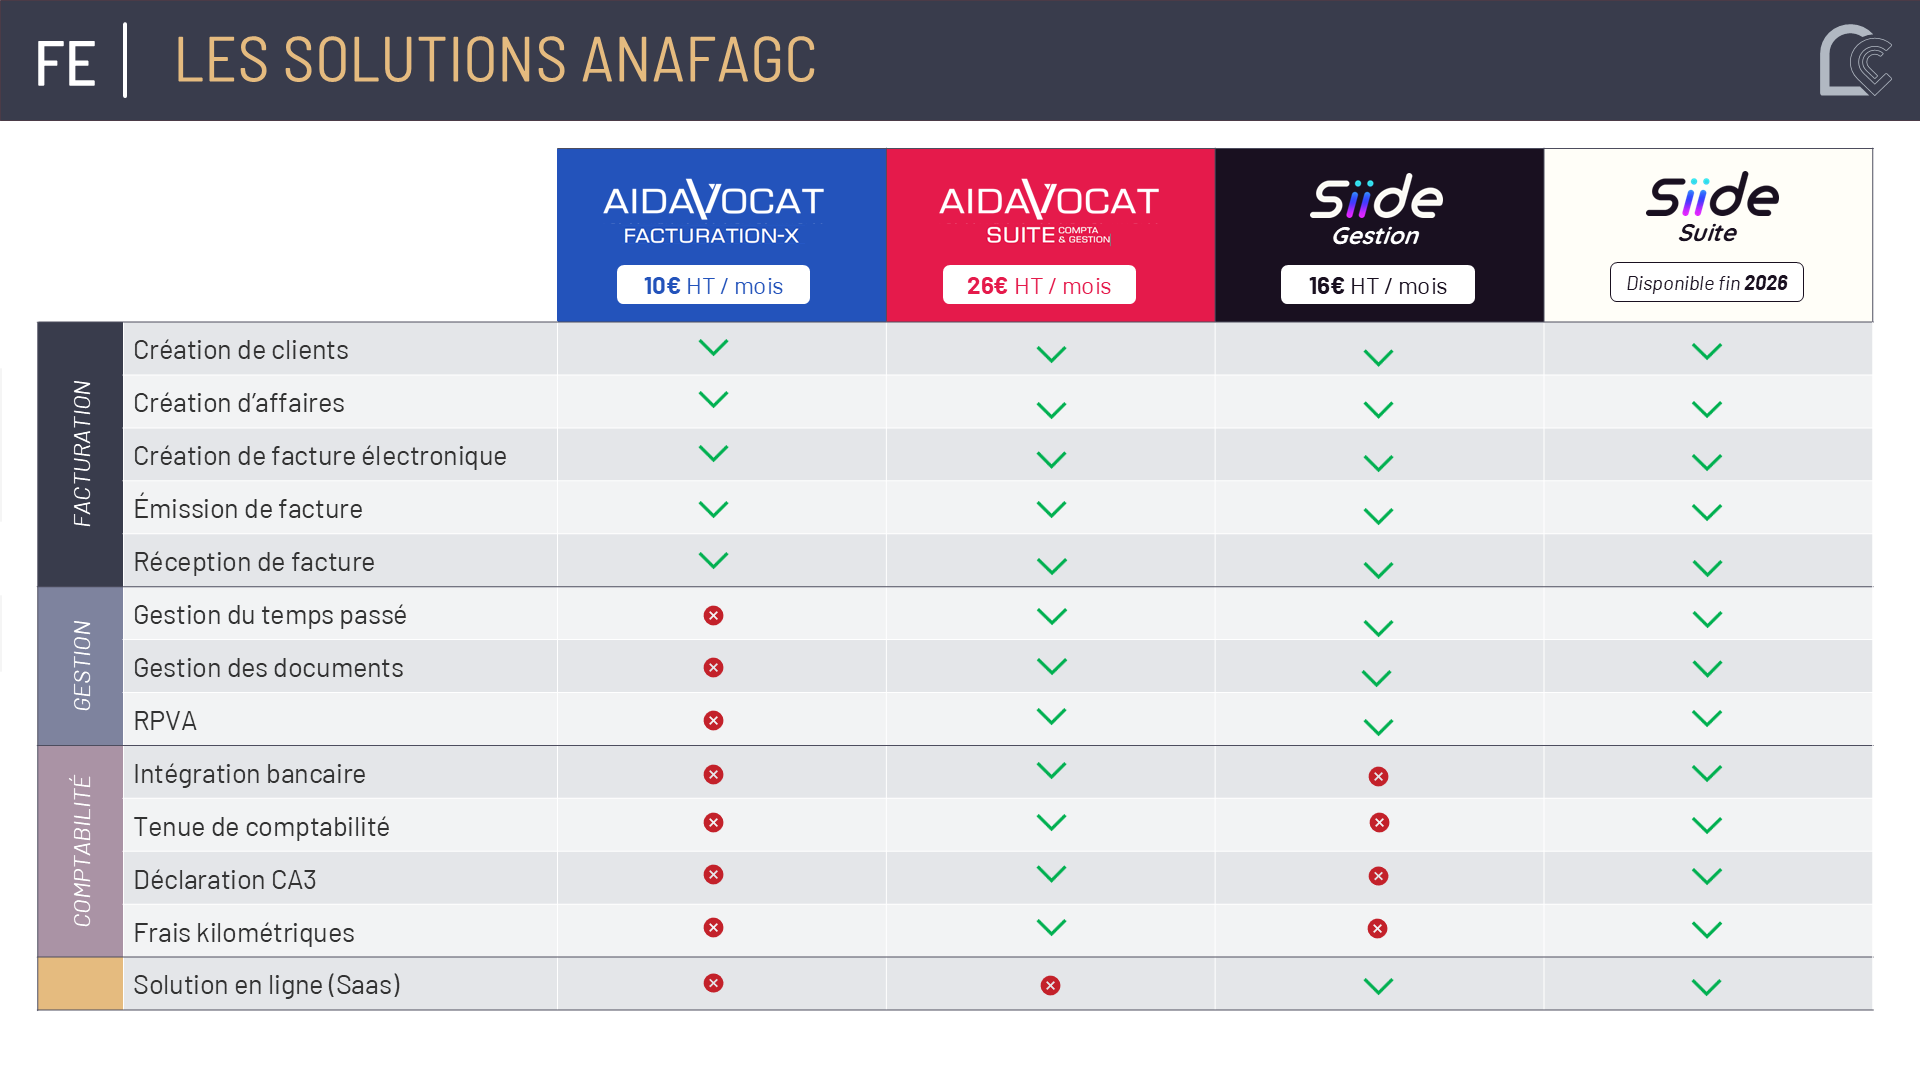The height and width of the screenshot is (1080, 1920).
Task: Click the 16€ HT / mois price button
Action: [x=1377, y=285]
